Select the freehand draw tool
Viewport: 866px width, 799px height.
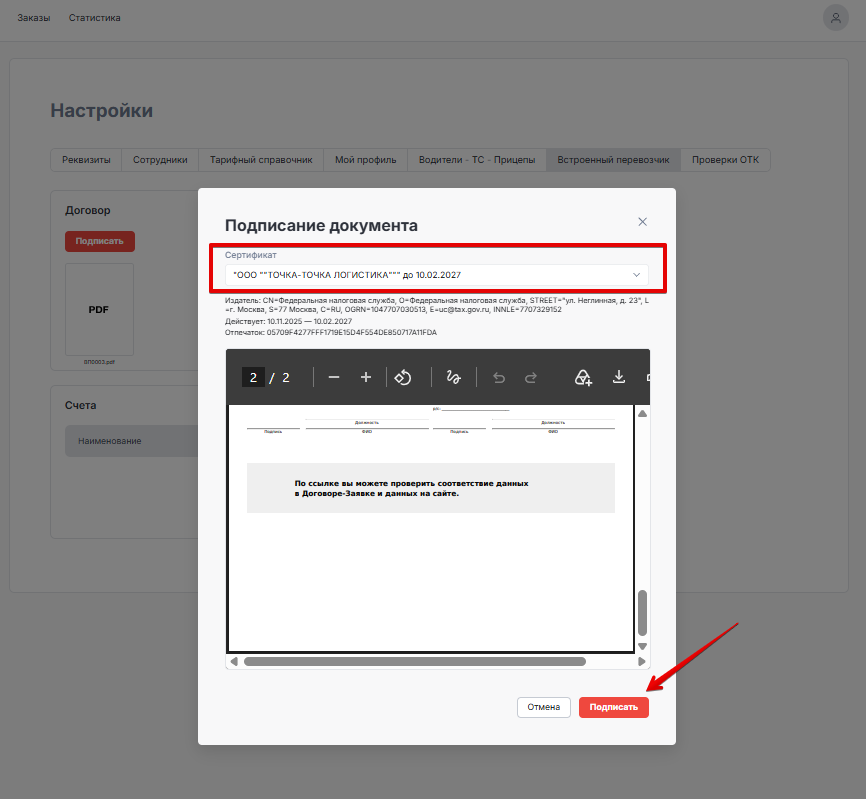click(453, 377)
